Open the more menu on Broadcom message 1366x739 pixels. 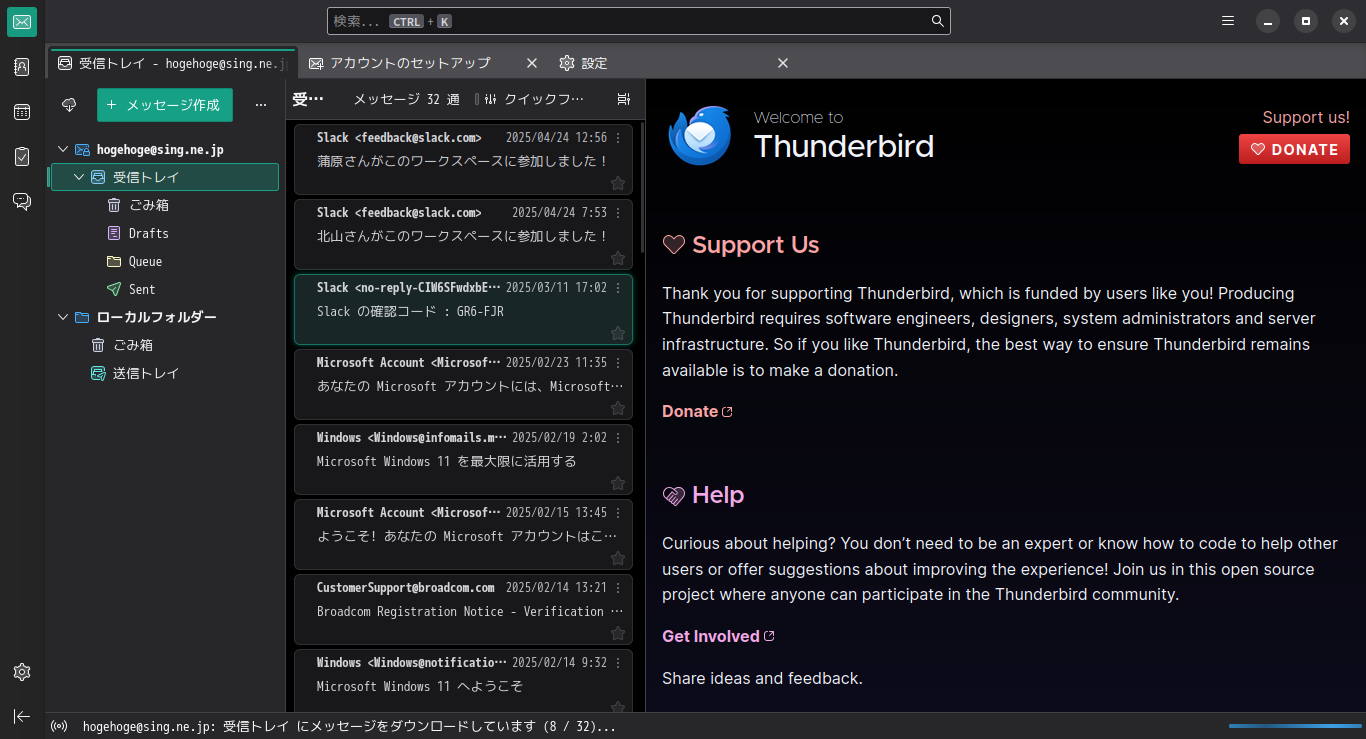618,588
